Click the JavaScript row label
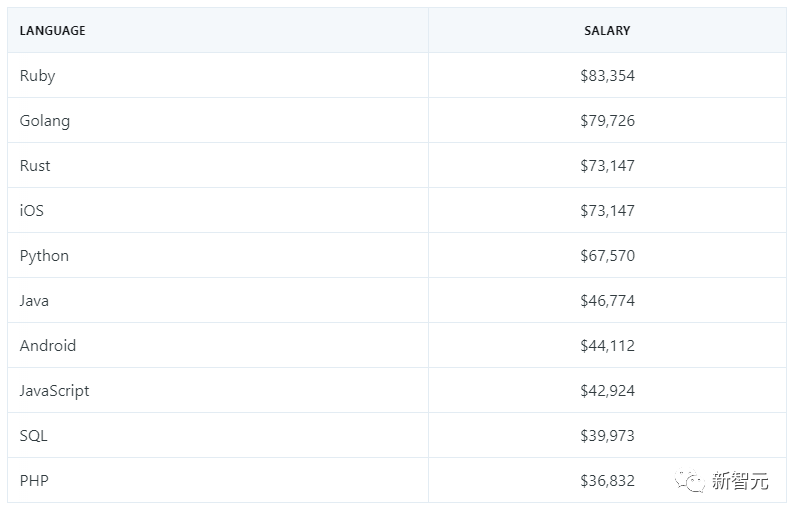This screenshot has width=794, height=515. [55, 391]
